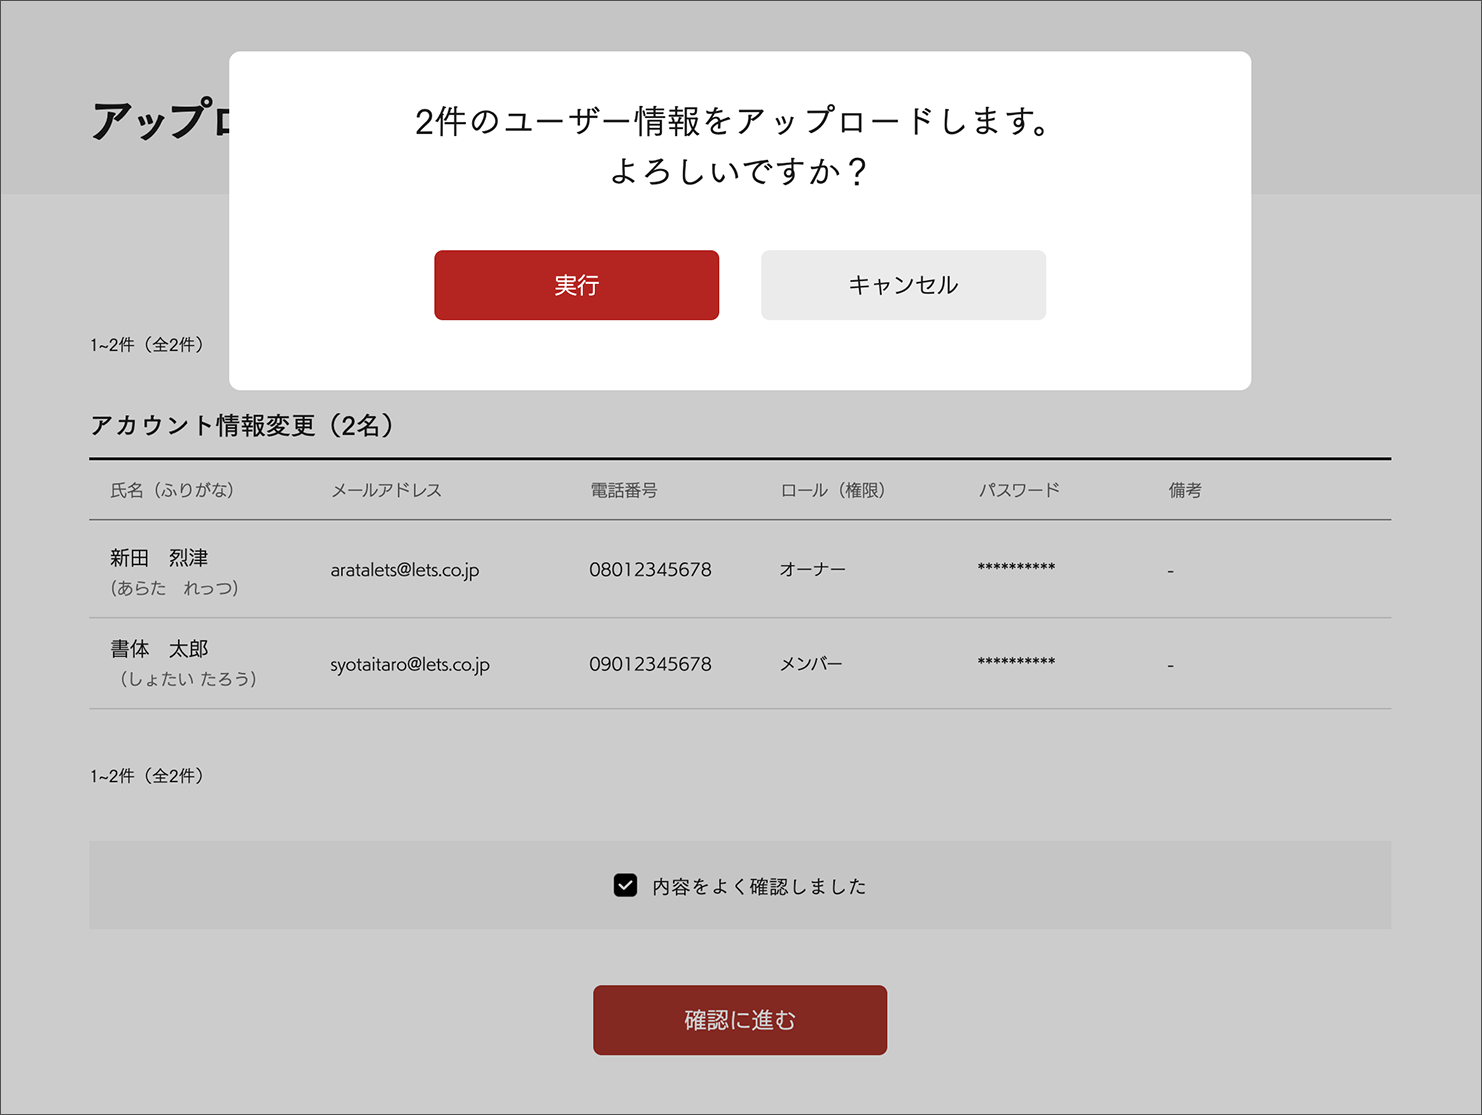Click the アカウント情報変更（2名） heading

coord(242,426)
